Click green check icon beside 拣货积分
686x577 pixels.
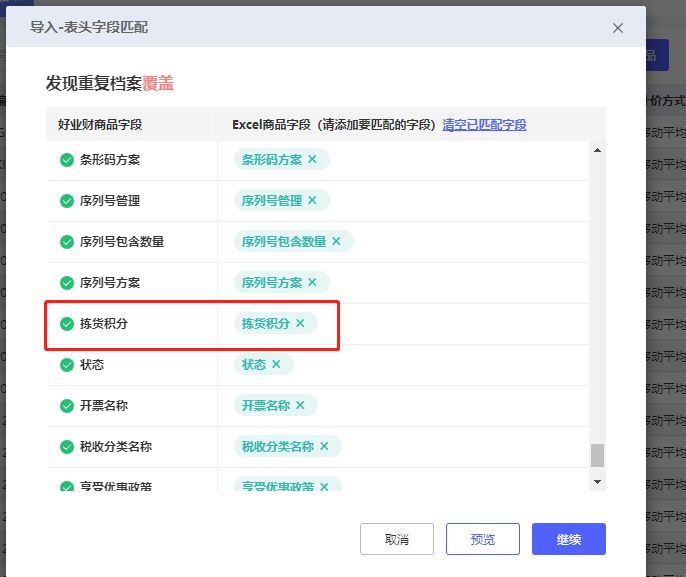(x=67, y=324)
